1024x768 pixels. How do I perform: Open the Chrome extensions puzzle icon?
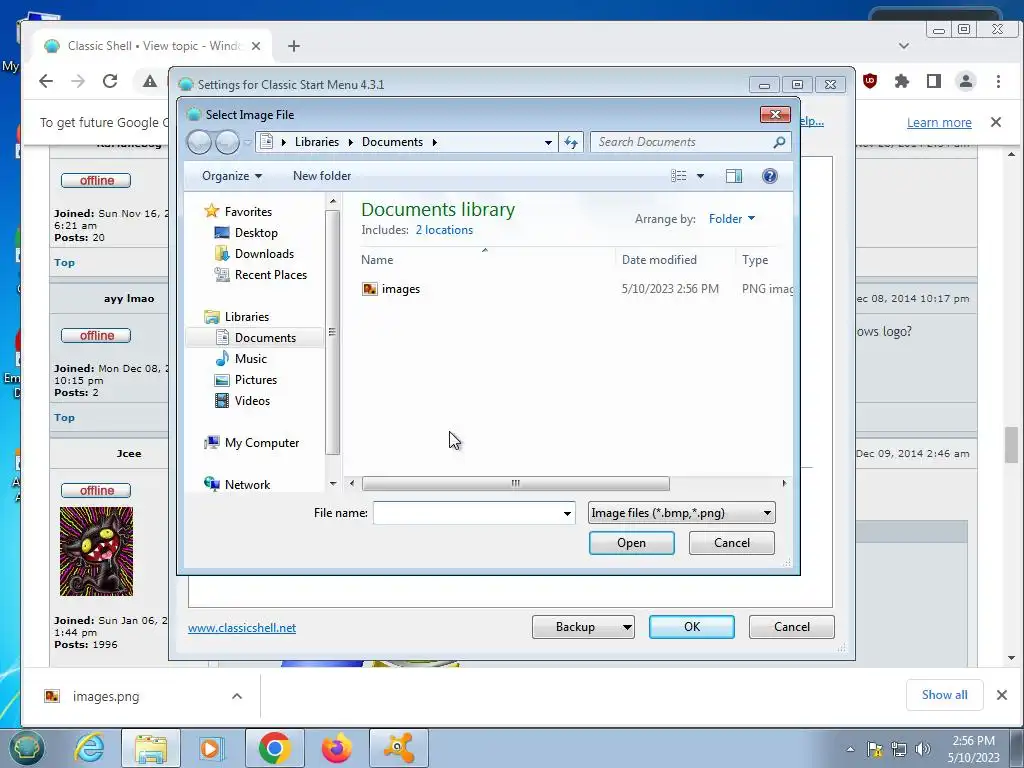pyautogui.click(x=902, y=81)
